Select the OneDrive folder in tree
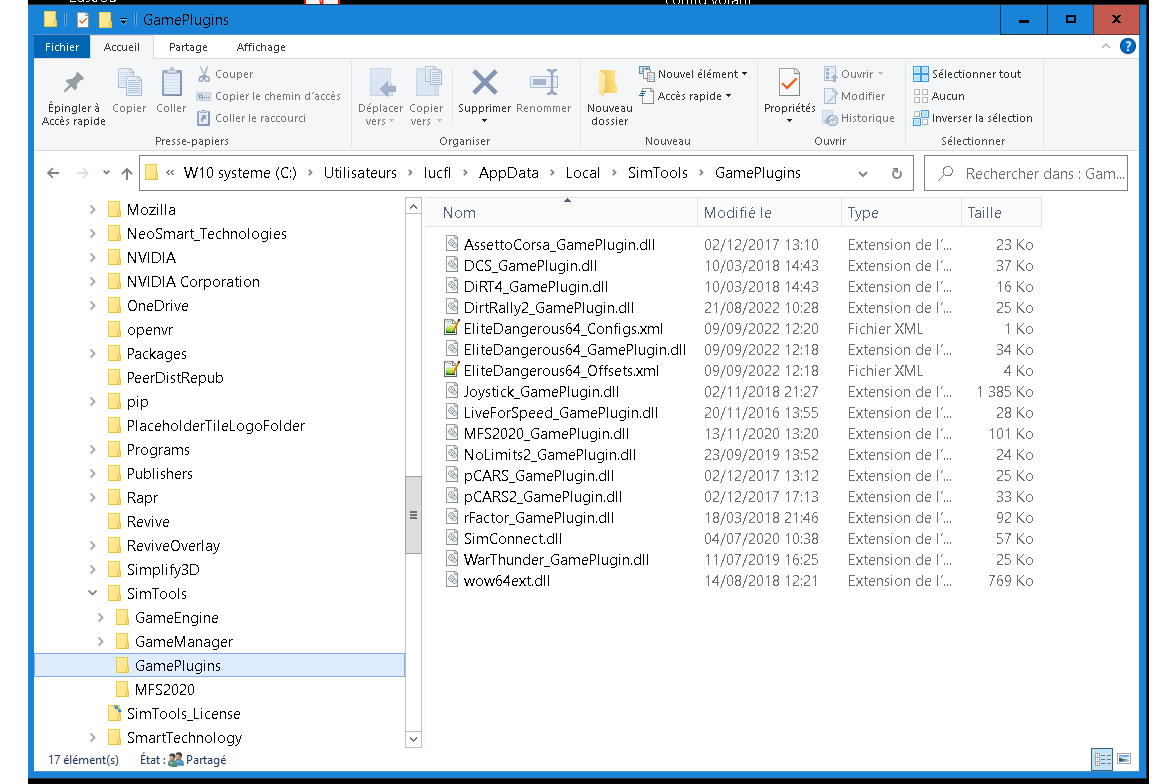The image size is (1176, 784). coord(158,305)
